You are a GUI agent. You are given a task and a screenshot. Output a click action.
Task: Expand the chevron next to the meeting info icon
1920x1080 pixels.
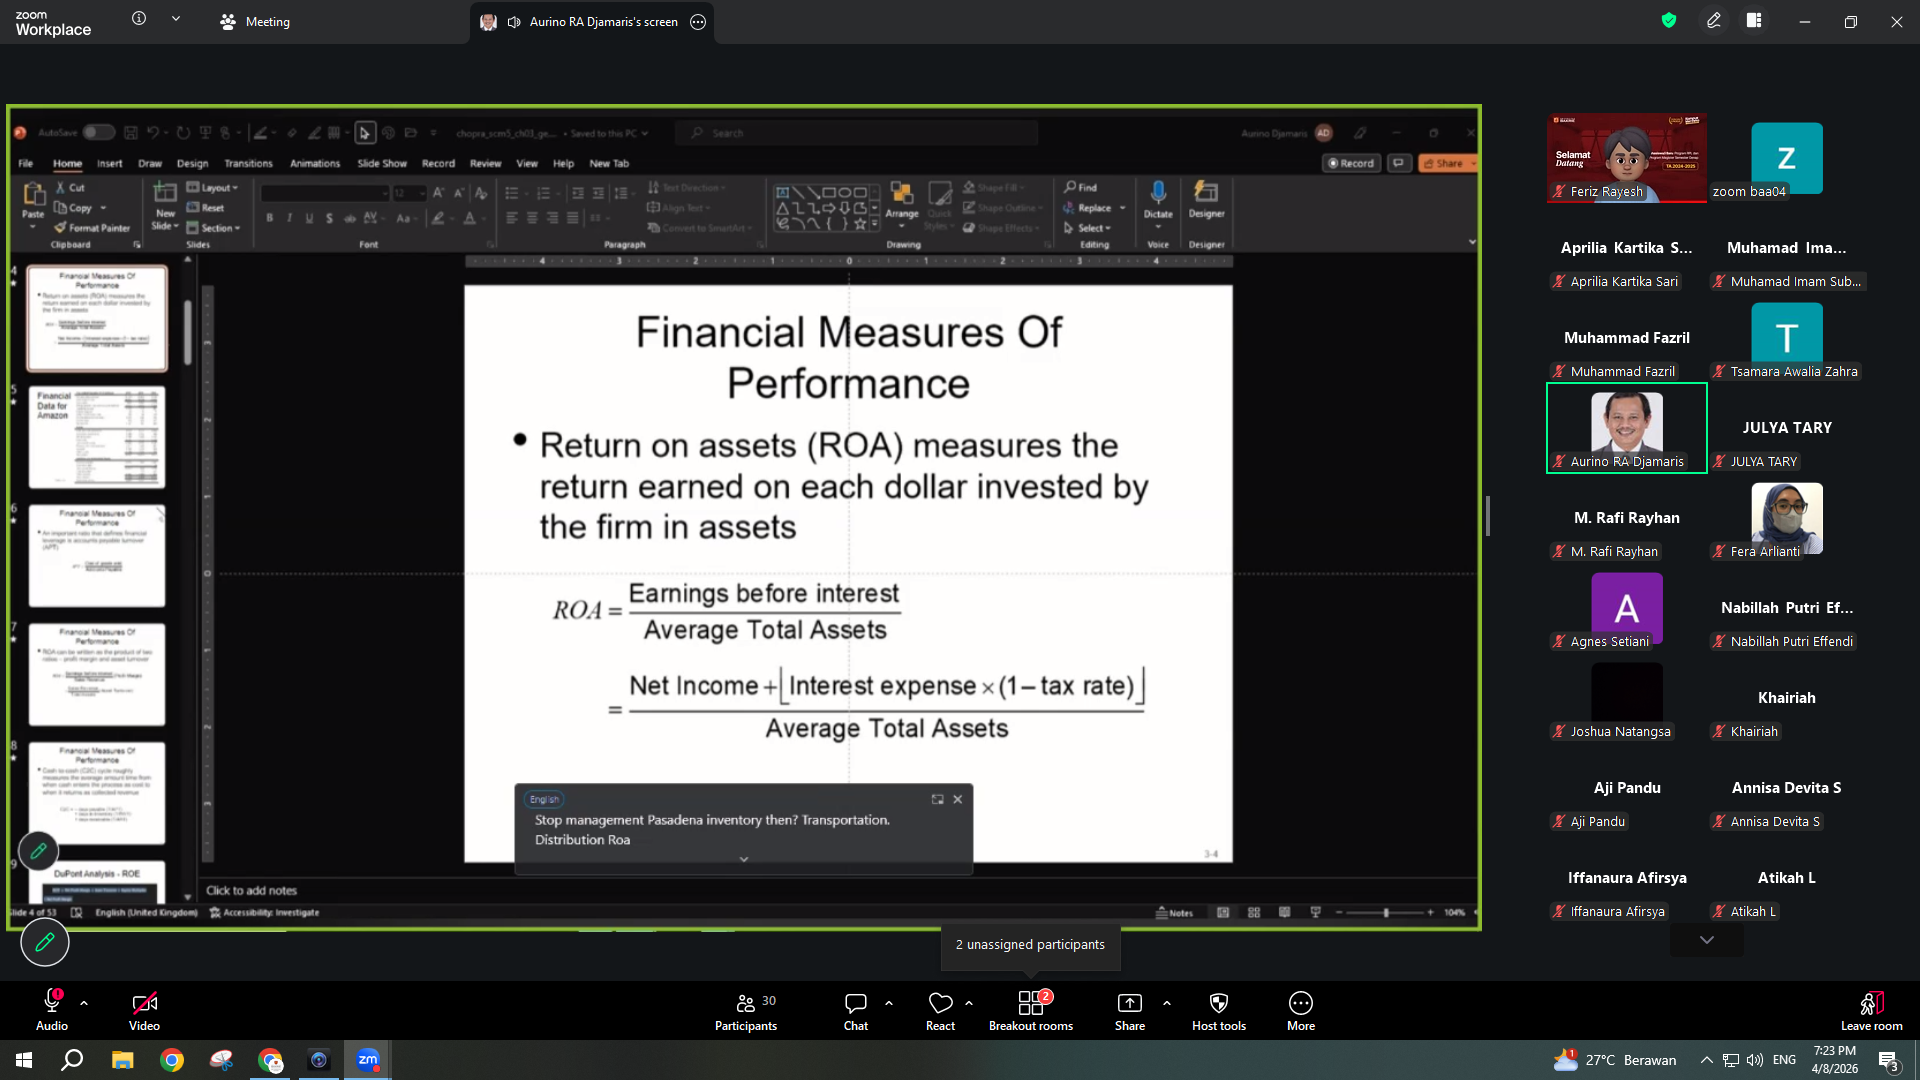[176, 18]
